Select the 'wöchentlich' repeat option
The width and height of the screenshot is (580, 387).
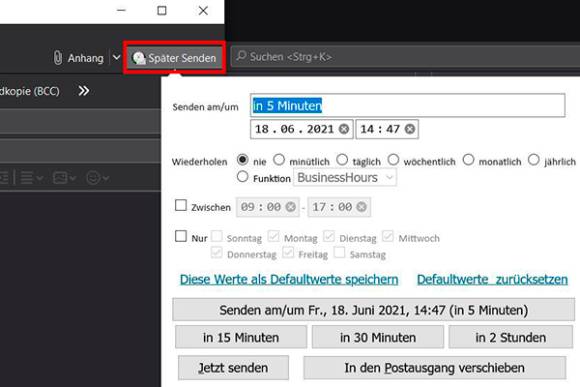pyautogui.click(x=393, y=159)
